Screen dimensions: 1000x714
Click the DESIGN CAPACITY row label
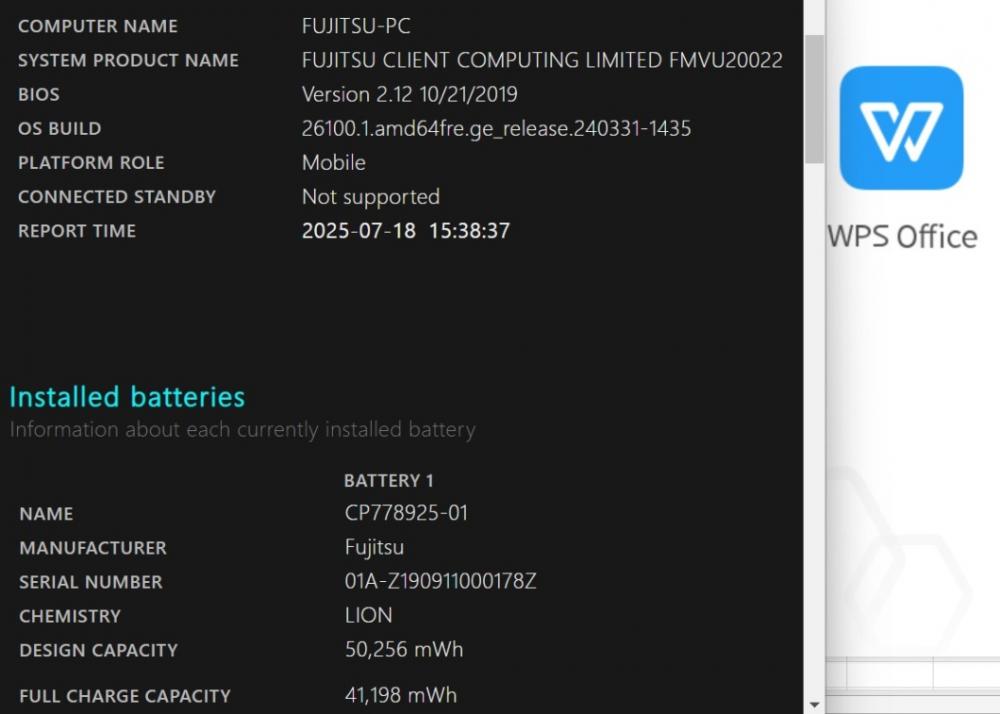point(98,650)
